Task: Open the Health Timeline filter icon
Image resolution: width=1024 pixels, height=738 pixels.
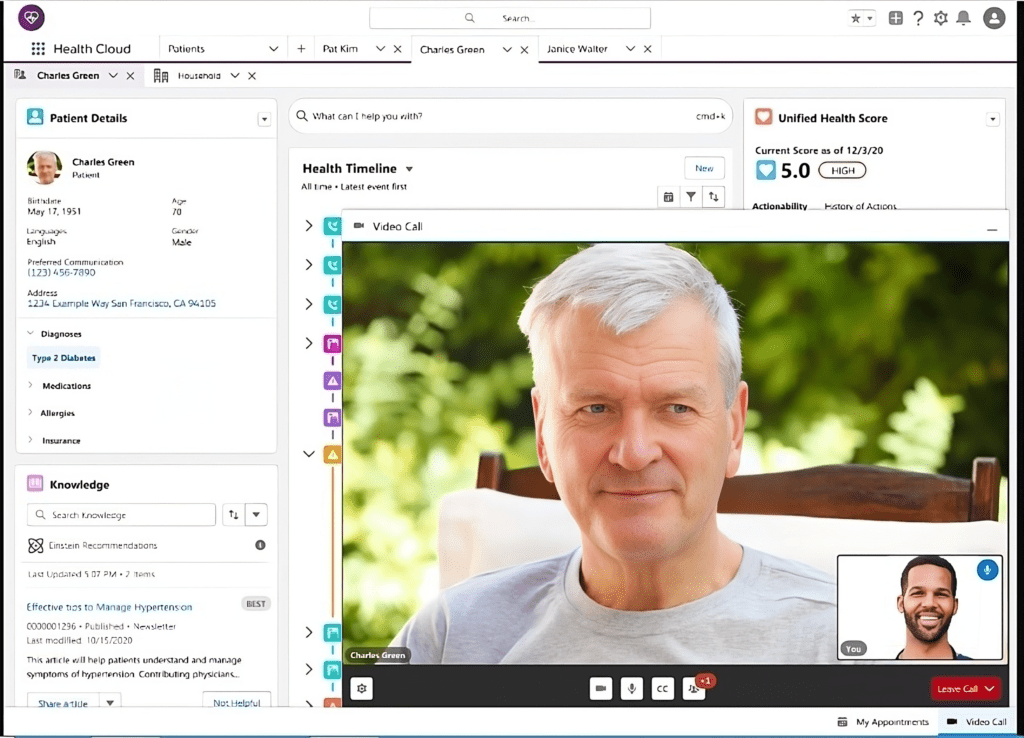Action: tap(690, 197)
